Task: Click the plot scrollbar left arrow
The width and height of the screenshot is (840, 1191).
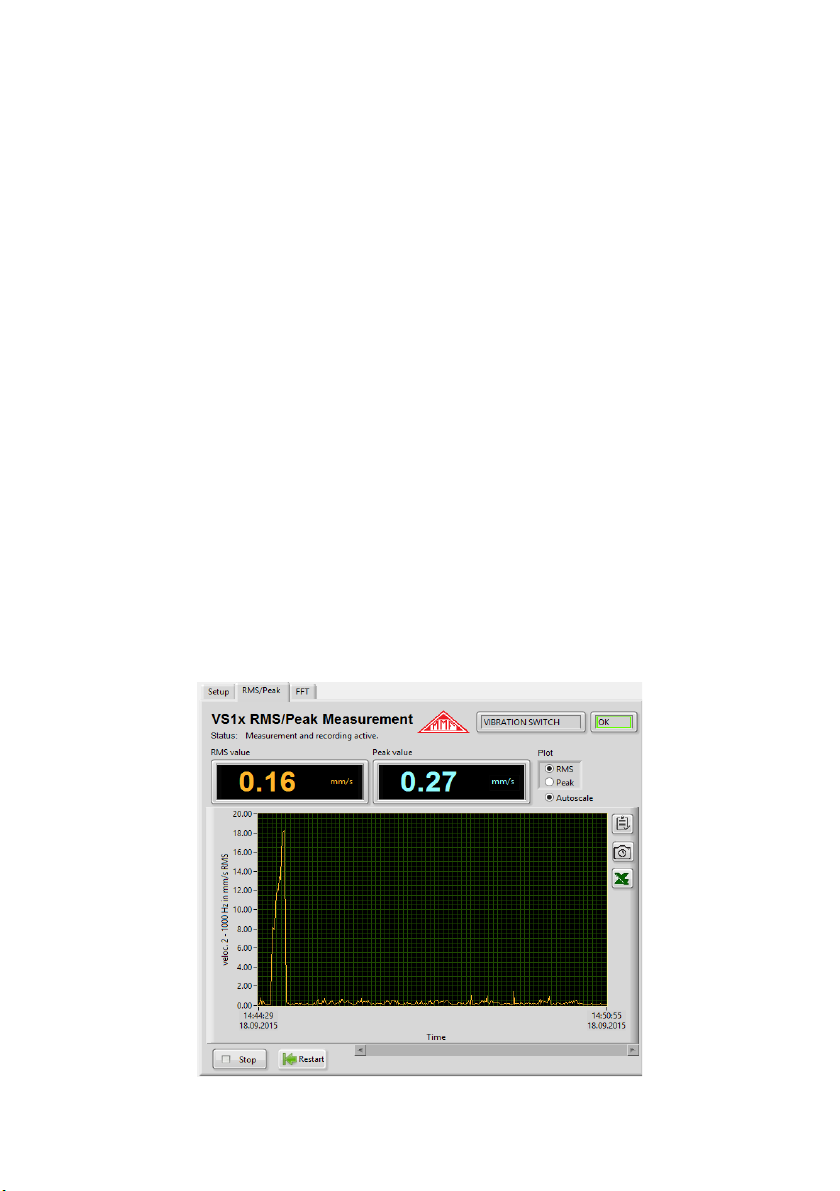Action: pyautogui.click(x=361, y=1050)
